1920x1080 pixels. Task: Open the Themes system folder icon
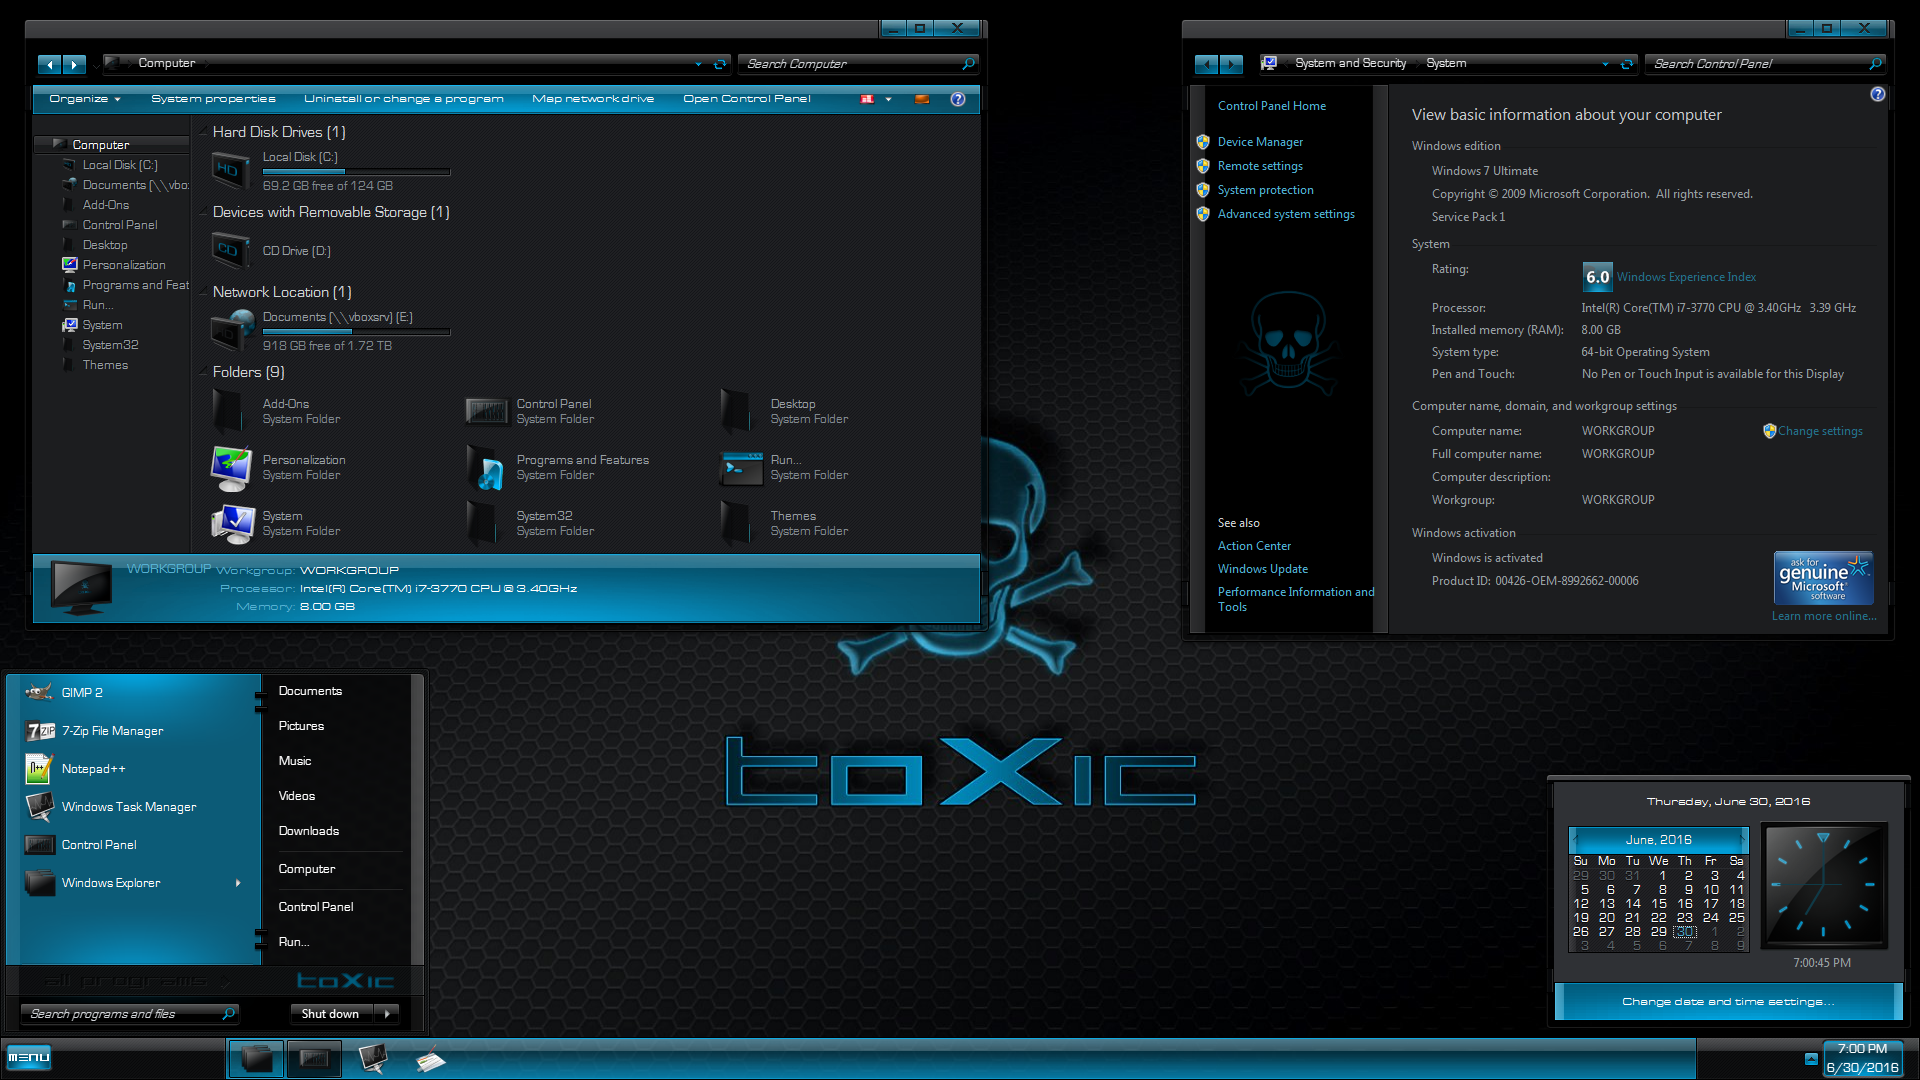[x=736, y=523]
